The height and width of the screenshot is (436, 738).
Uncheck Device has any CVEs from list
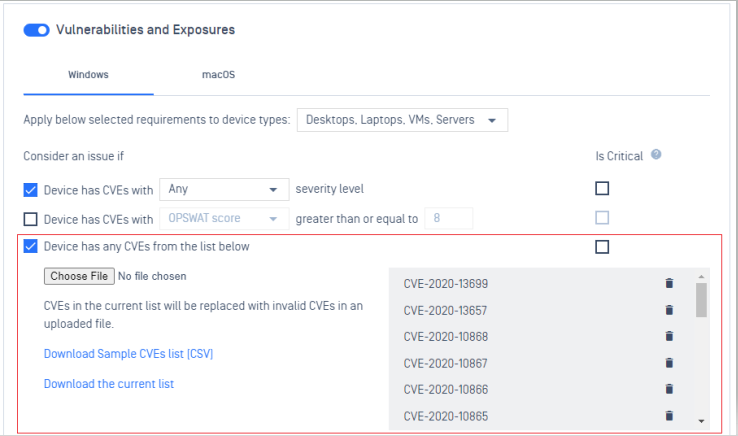(30, 246)
